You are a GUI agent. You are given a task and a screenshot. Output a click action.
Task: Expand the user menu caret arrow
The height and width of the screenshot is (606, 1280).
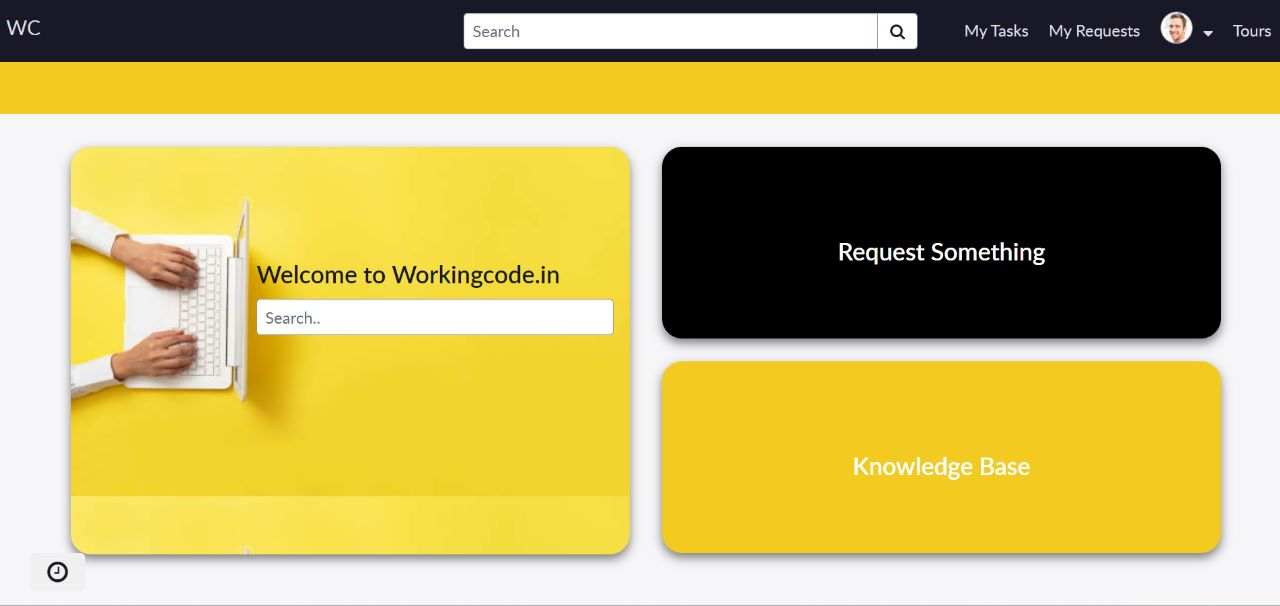[x=1208, y=33]
